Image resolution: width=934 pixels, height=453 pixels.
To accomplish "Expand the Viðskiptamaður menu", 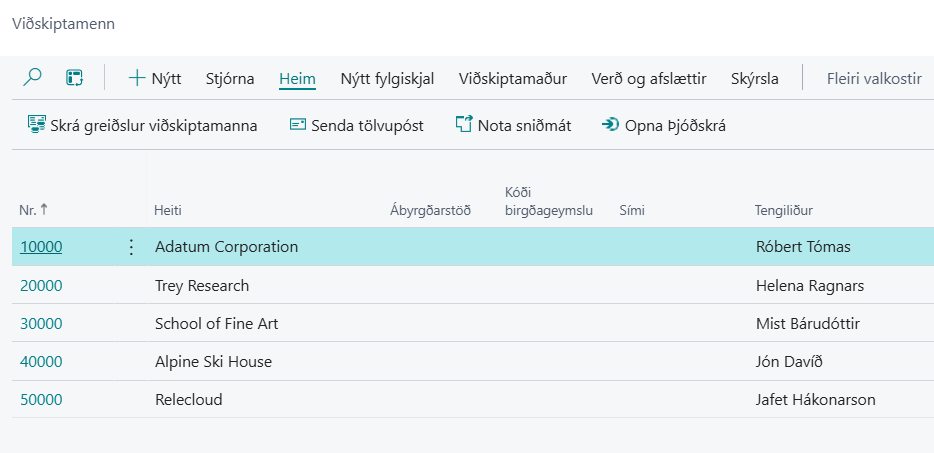I will (x=512, y=78).
